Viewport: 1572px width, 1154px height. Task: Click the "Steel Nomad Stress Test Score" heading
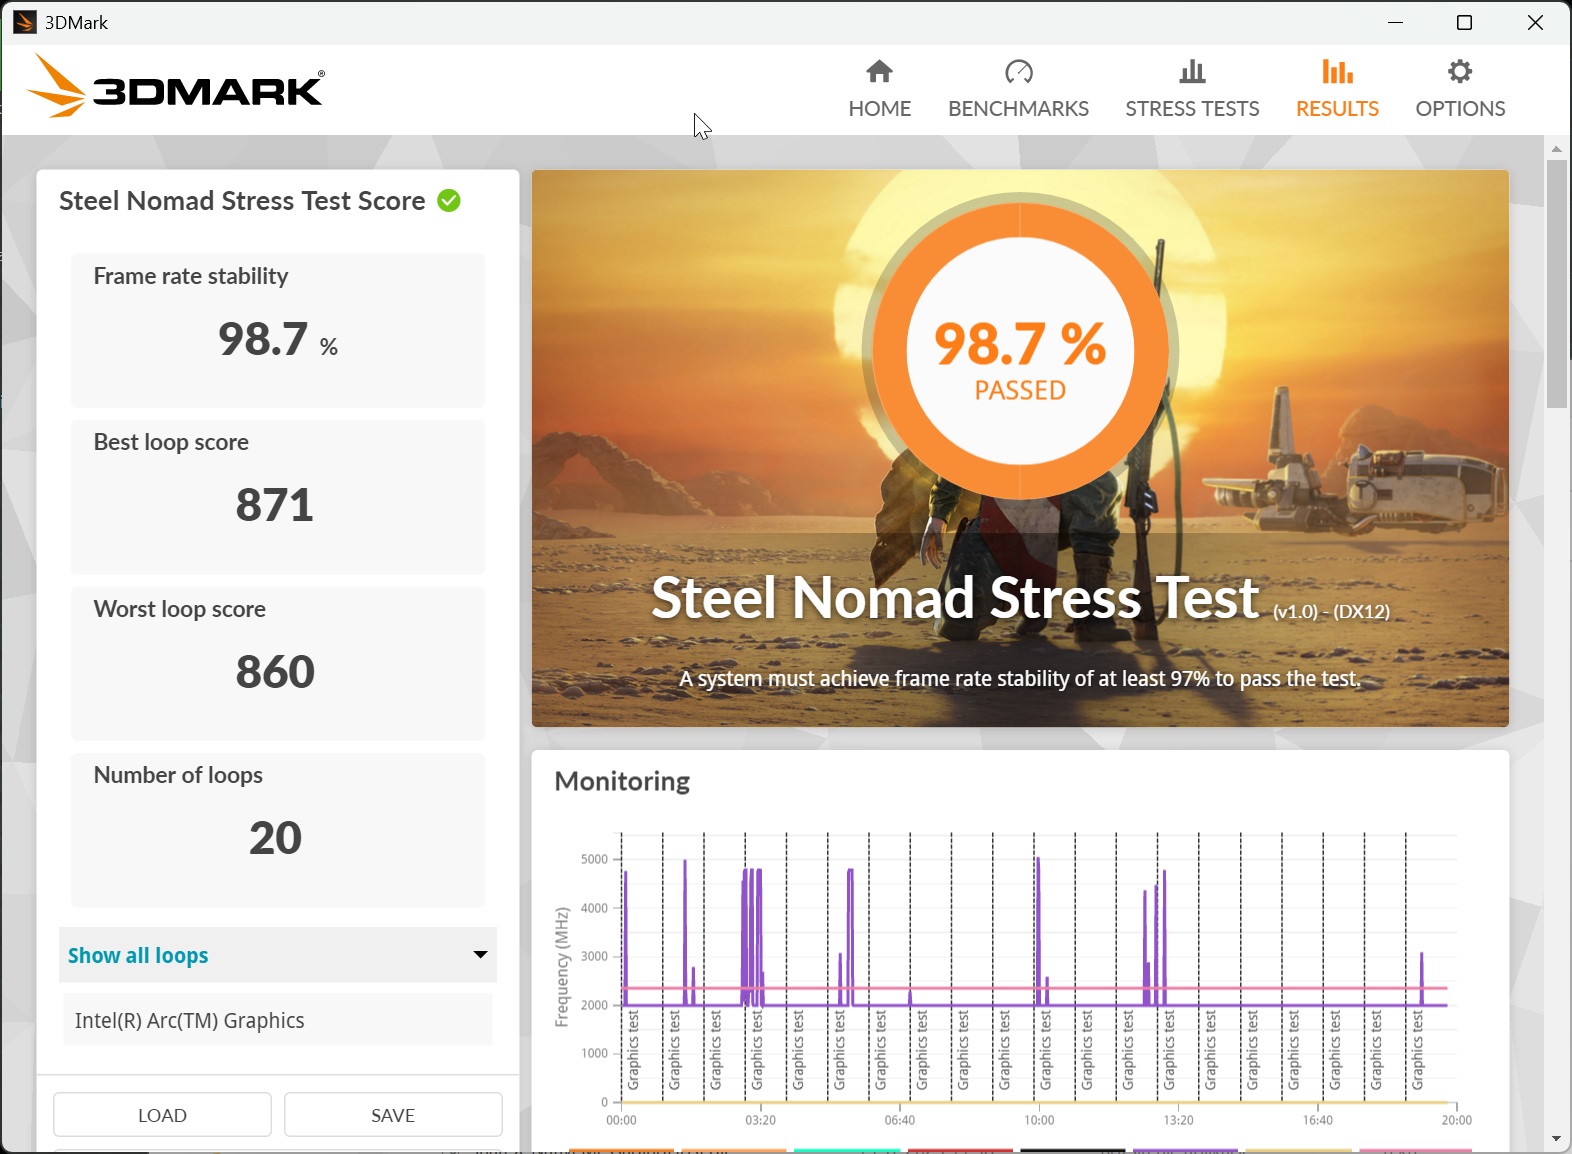click(242, 201)
